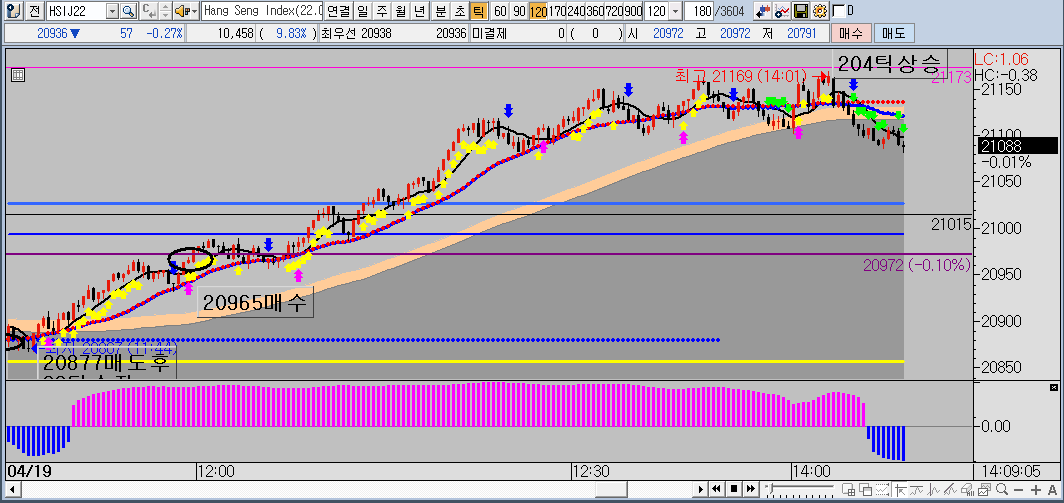Select the 틱 tick period
The image size is (1064, 503).
coord(478,11)
